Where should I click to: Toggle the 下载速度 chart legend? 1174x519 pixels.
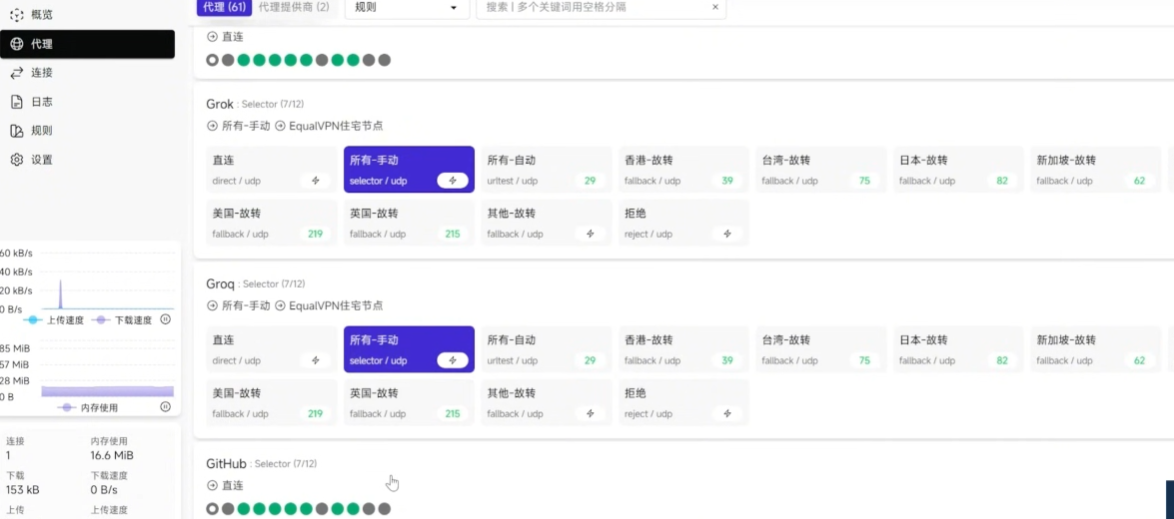pos(121,320)
